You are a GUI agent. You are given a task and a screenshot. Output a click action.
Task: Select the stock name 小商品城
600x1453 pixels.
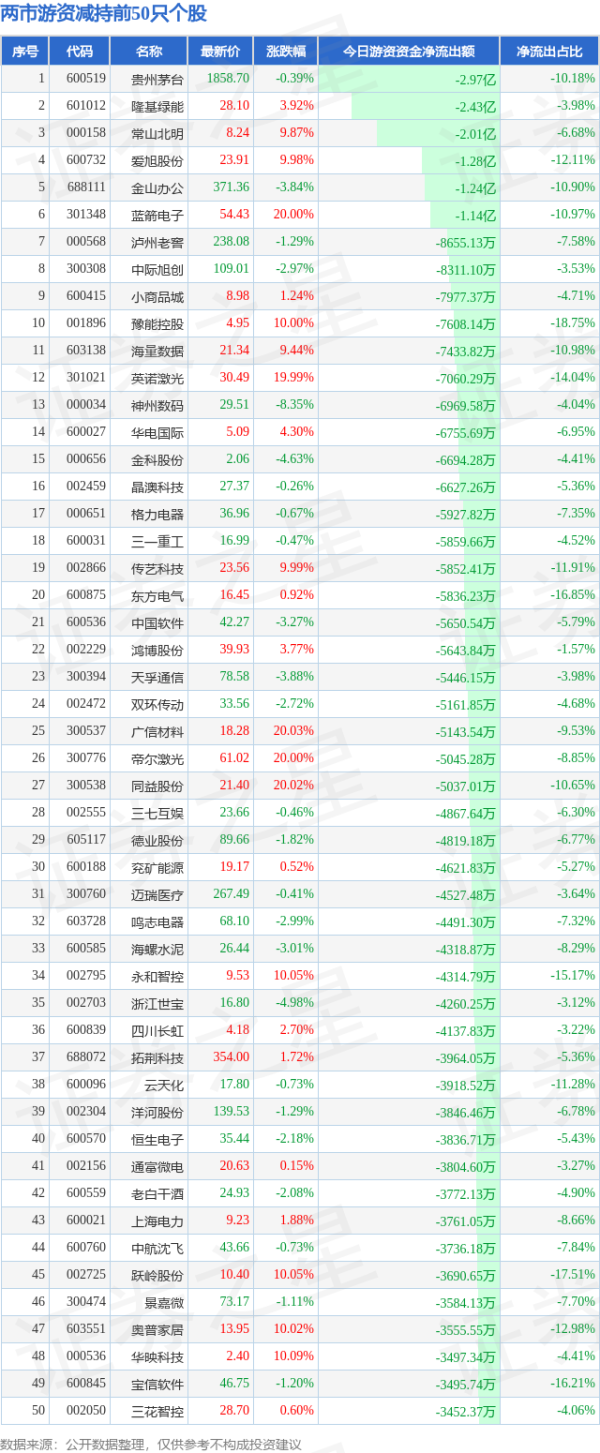tap(157, 295)
